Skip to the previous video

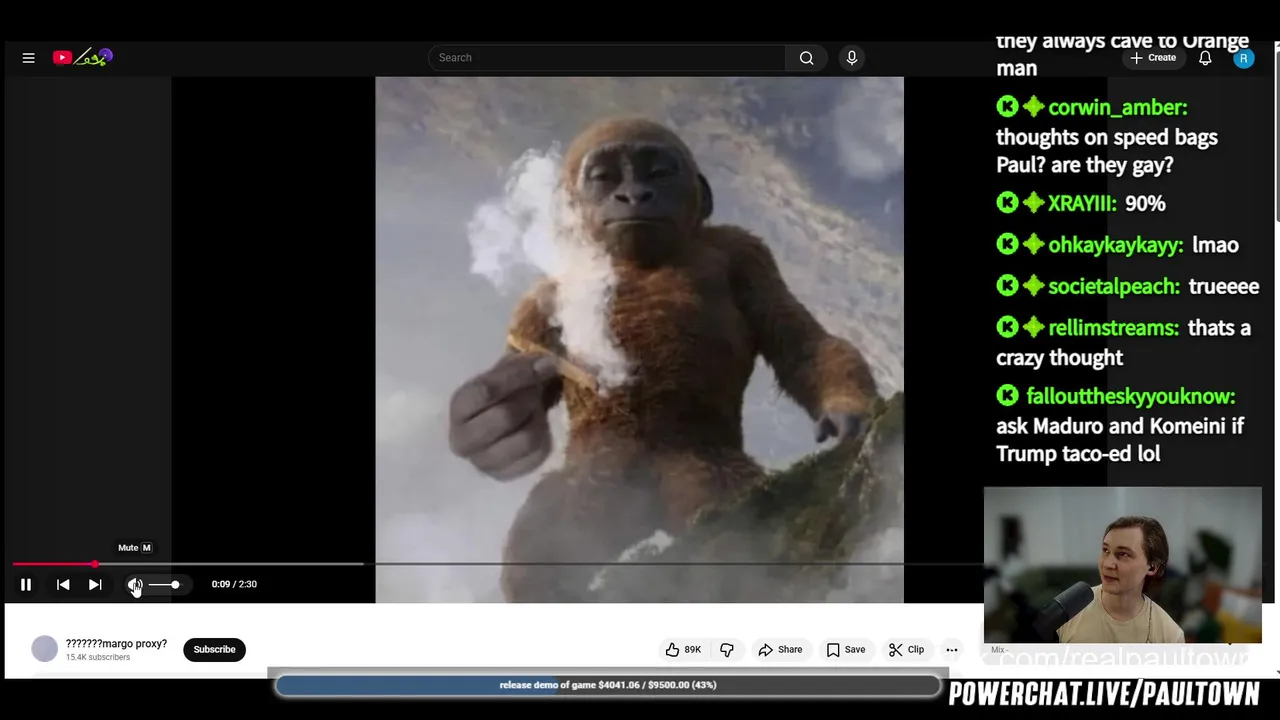pos(63,585)
